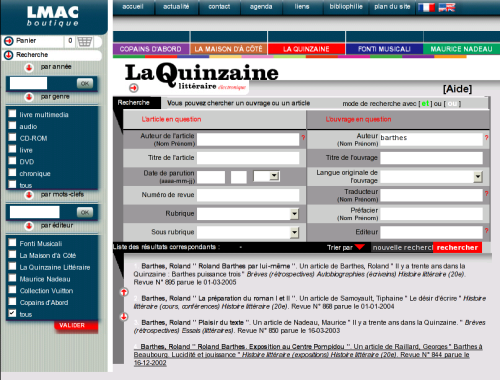The height and width of the screenshot is (380, 500).
Task: Click the nouvelle recherche button
Action: pos(402,247)
